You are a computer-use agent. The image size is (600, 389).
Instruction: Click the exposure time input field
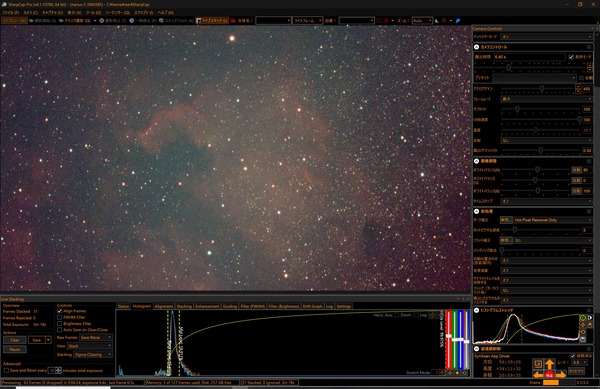pyautogui.click(x=529, y=57)
